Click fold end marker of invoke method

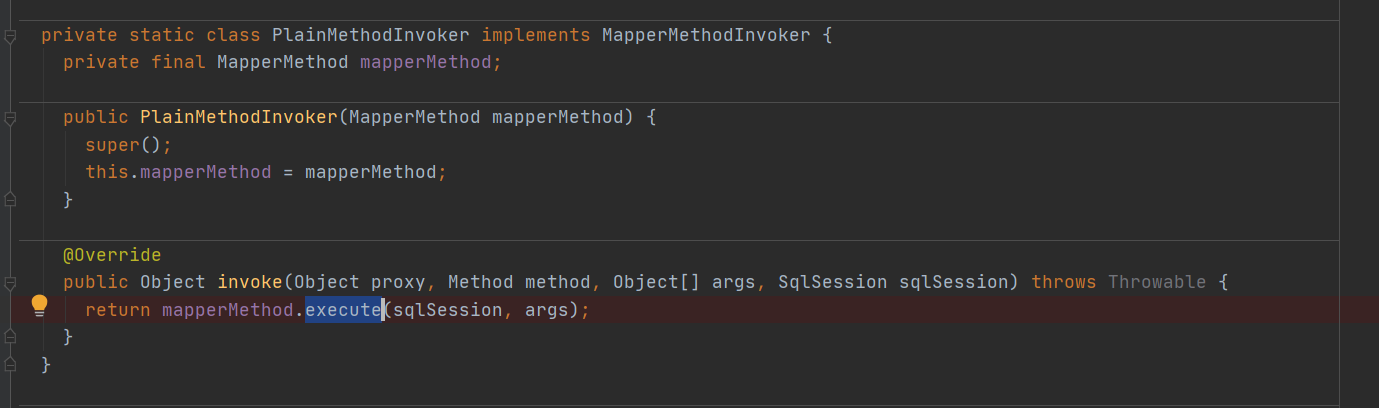[10, 337]
